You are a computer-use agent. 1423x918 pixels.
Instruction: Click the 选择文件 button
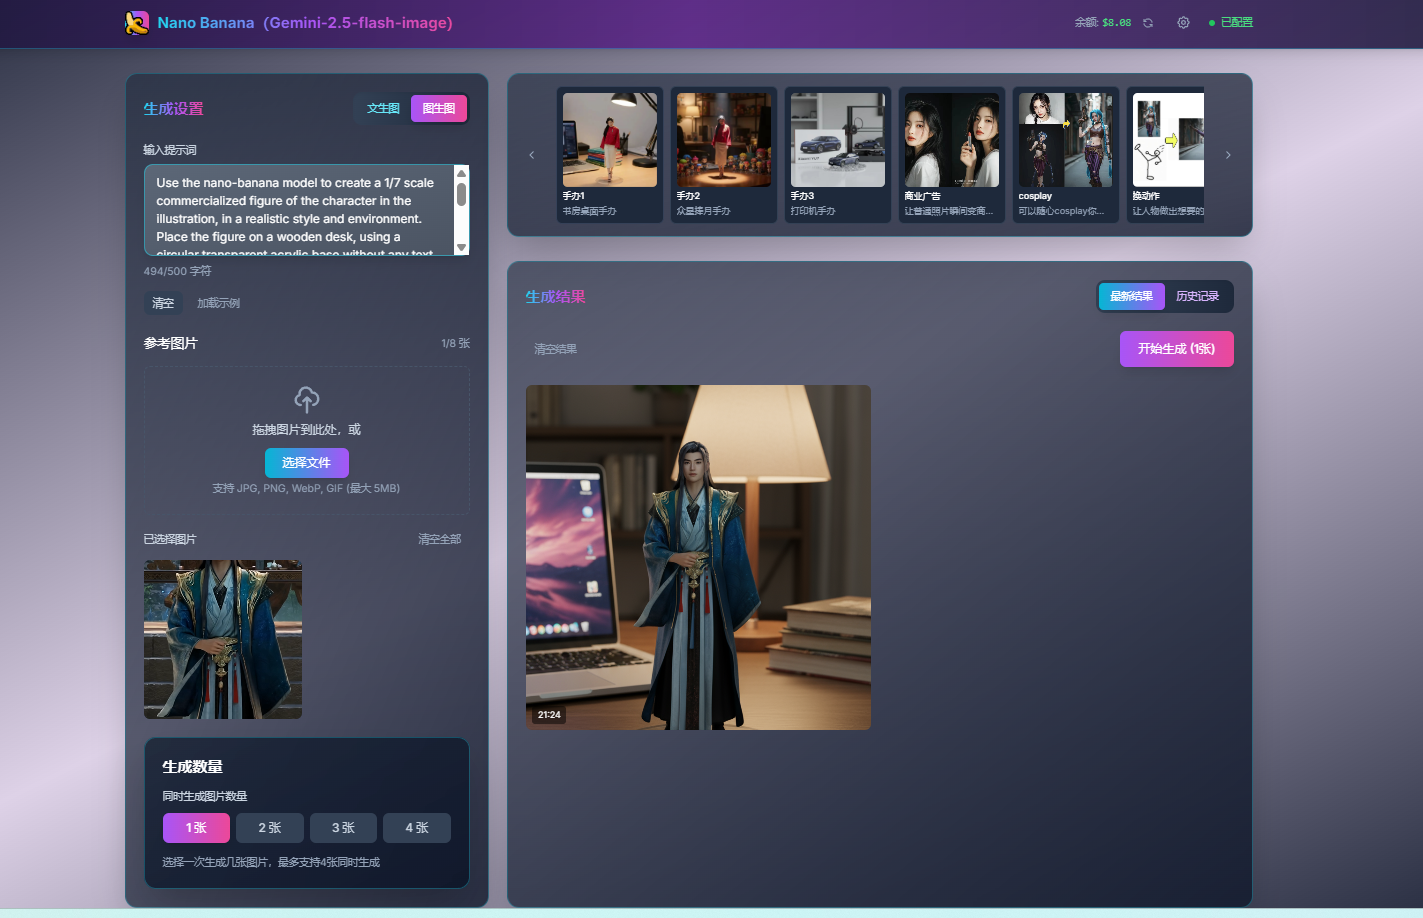(306, 463)
